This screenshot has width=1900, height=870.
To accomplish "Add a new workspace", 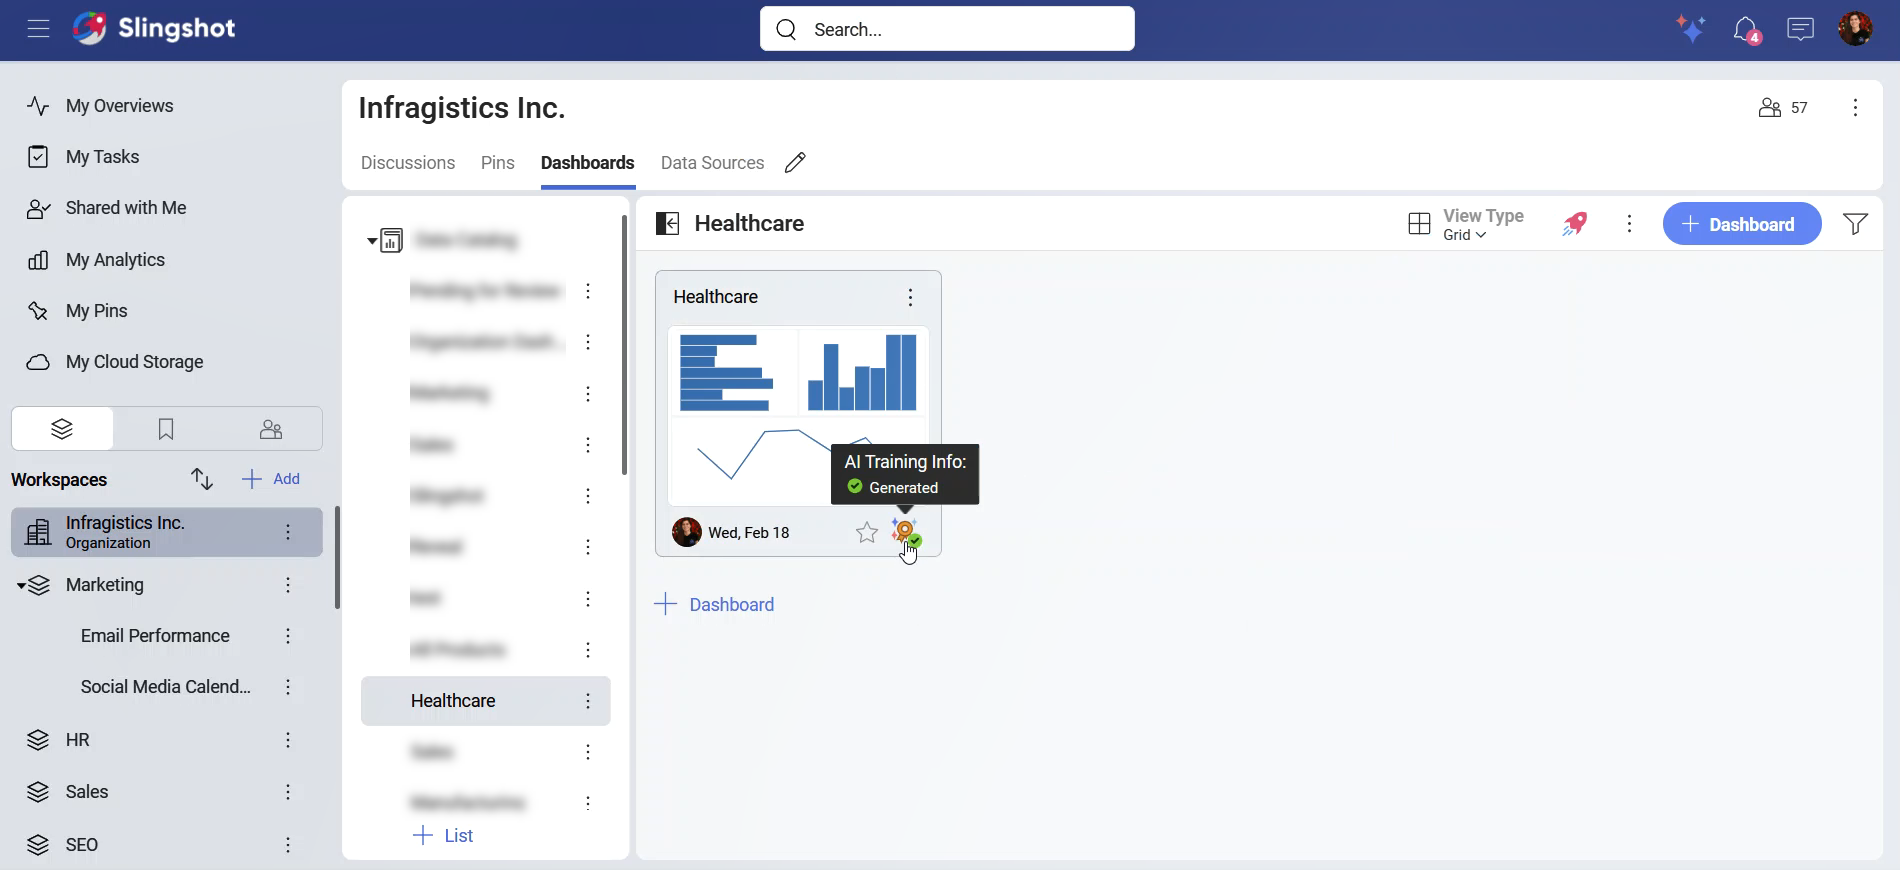I will click(271, 479).
